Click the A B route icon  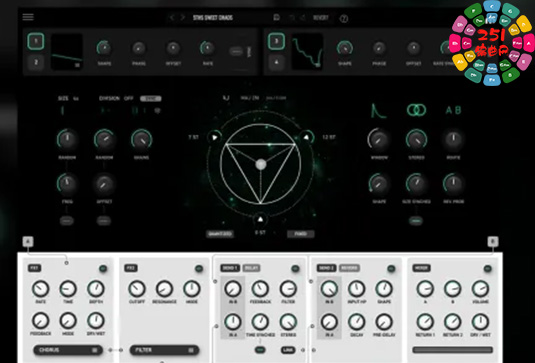453,110
